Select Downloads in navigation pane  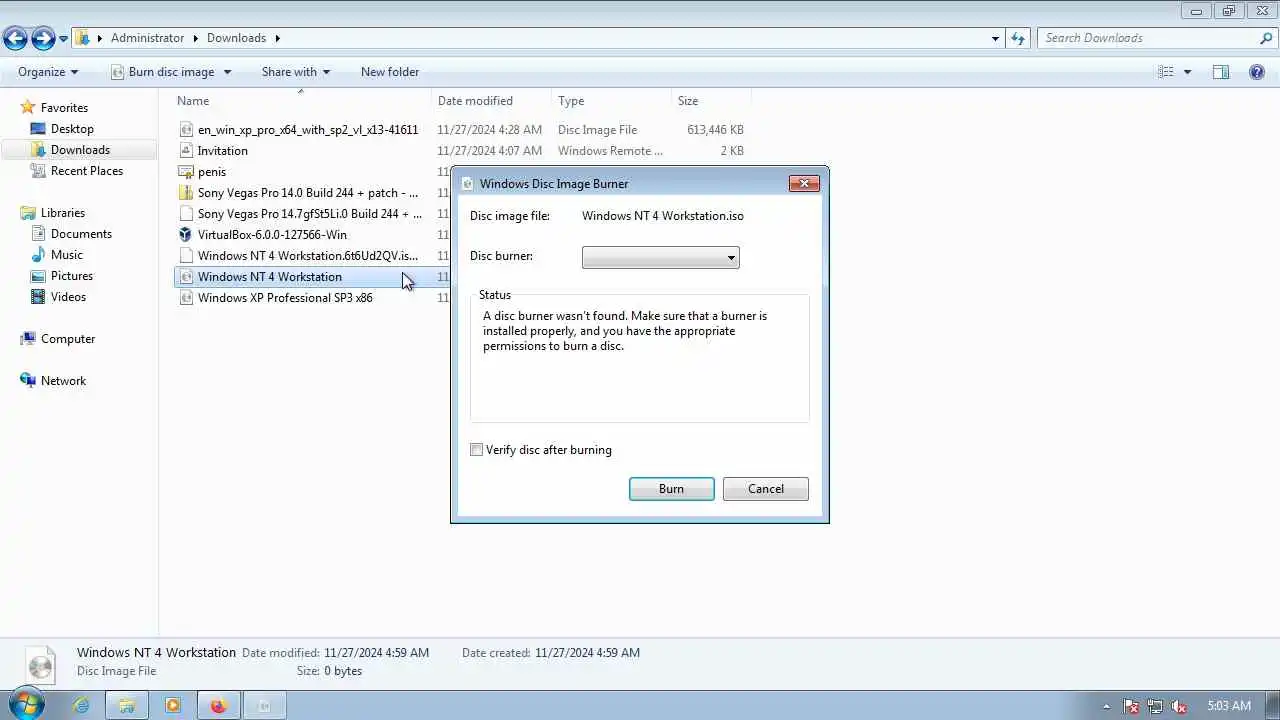pyautogui.click(x=80, y=150)
